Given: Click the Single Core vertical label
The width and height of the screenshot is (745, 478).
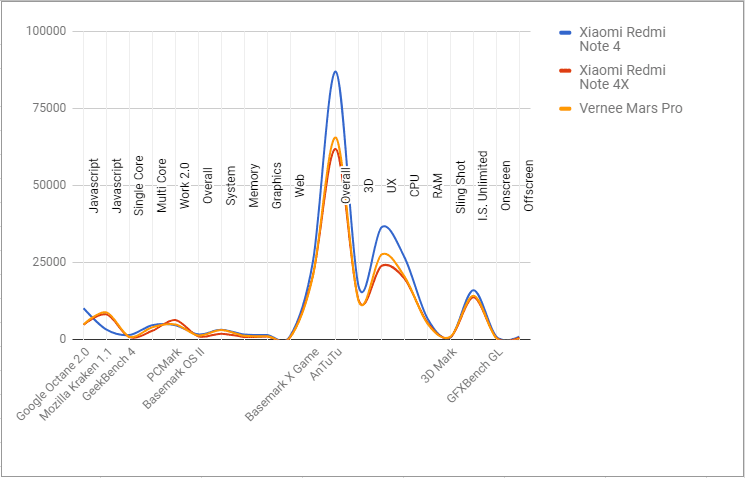Looking at the screenshot, I should point(139,186).
